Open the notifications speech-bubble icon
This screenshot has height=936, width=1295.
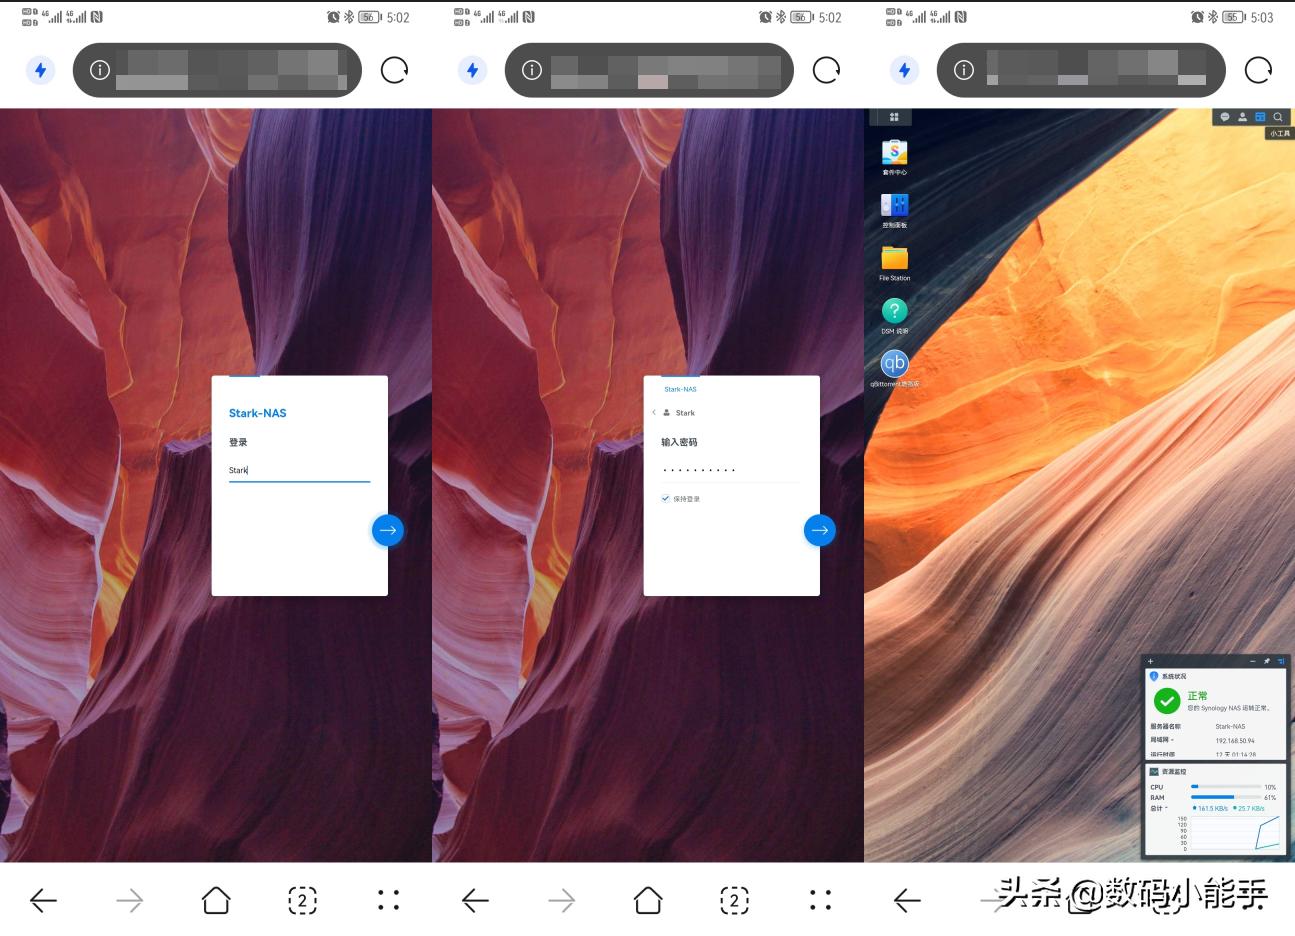point(1223,117)
